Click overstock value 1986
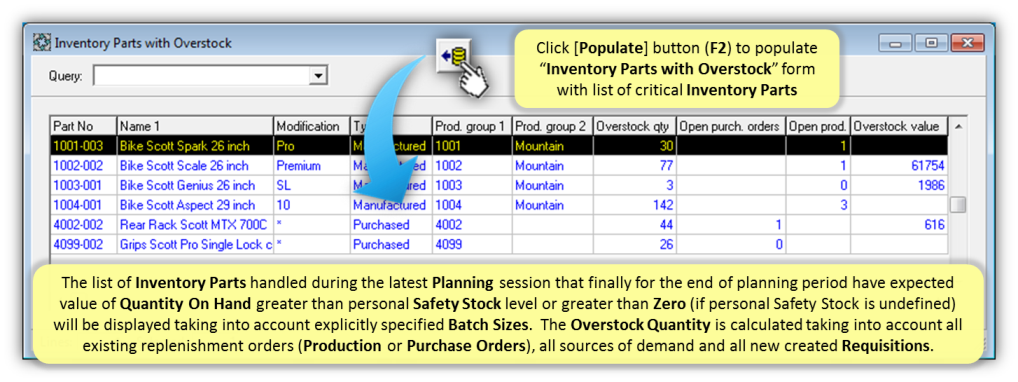The height and width of the screenshot is (382, 1018). tap(931, 186)
